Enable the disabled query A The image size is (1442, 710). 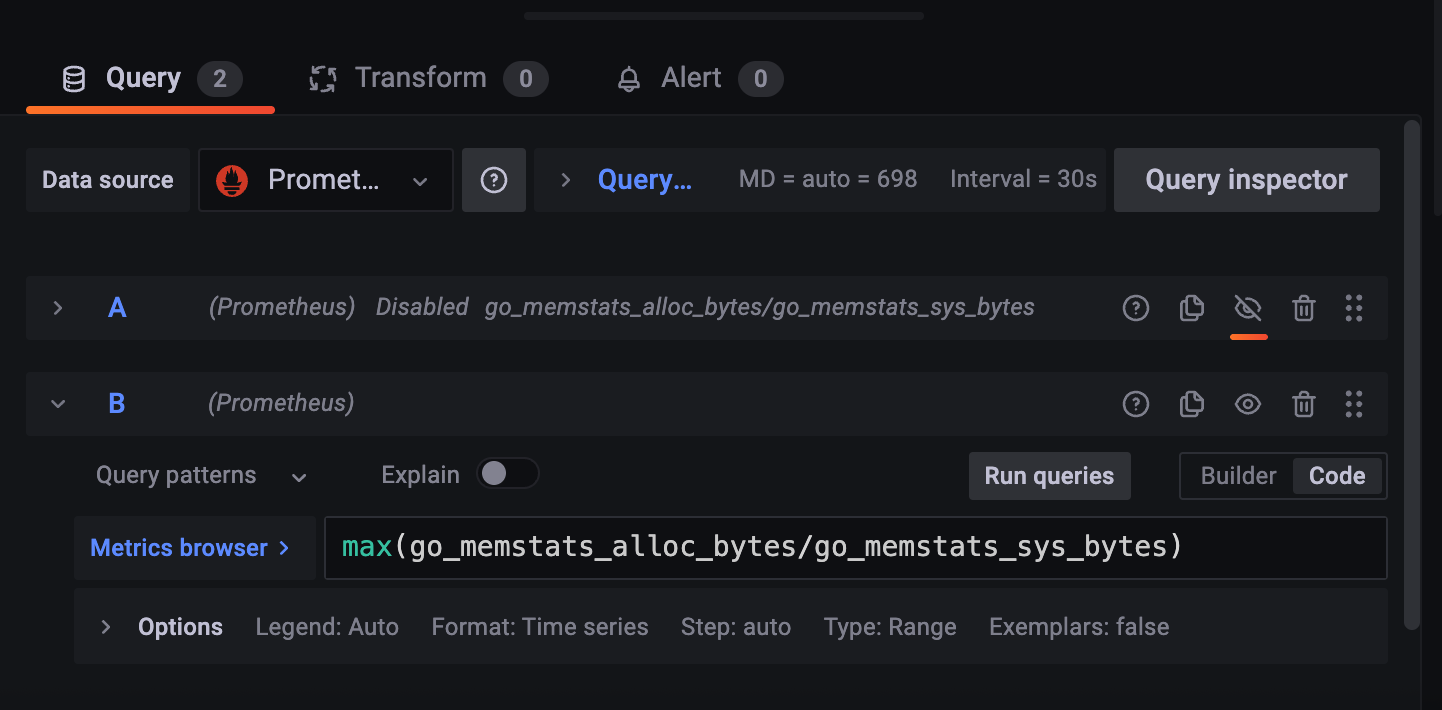tap(1247, 308)
